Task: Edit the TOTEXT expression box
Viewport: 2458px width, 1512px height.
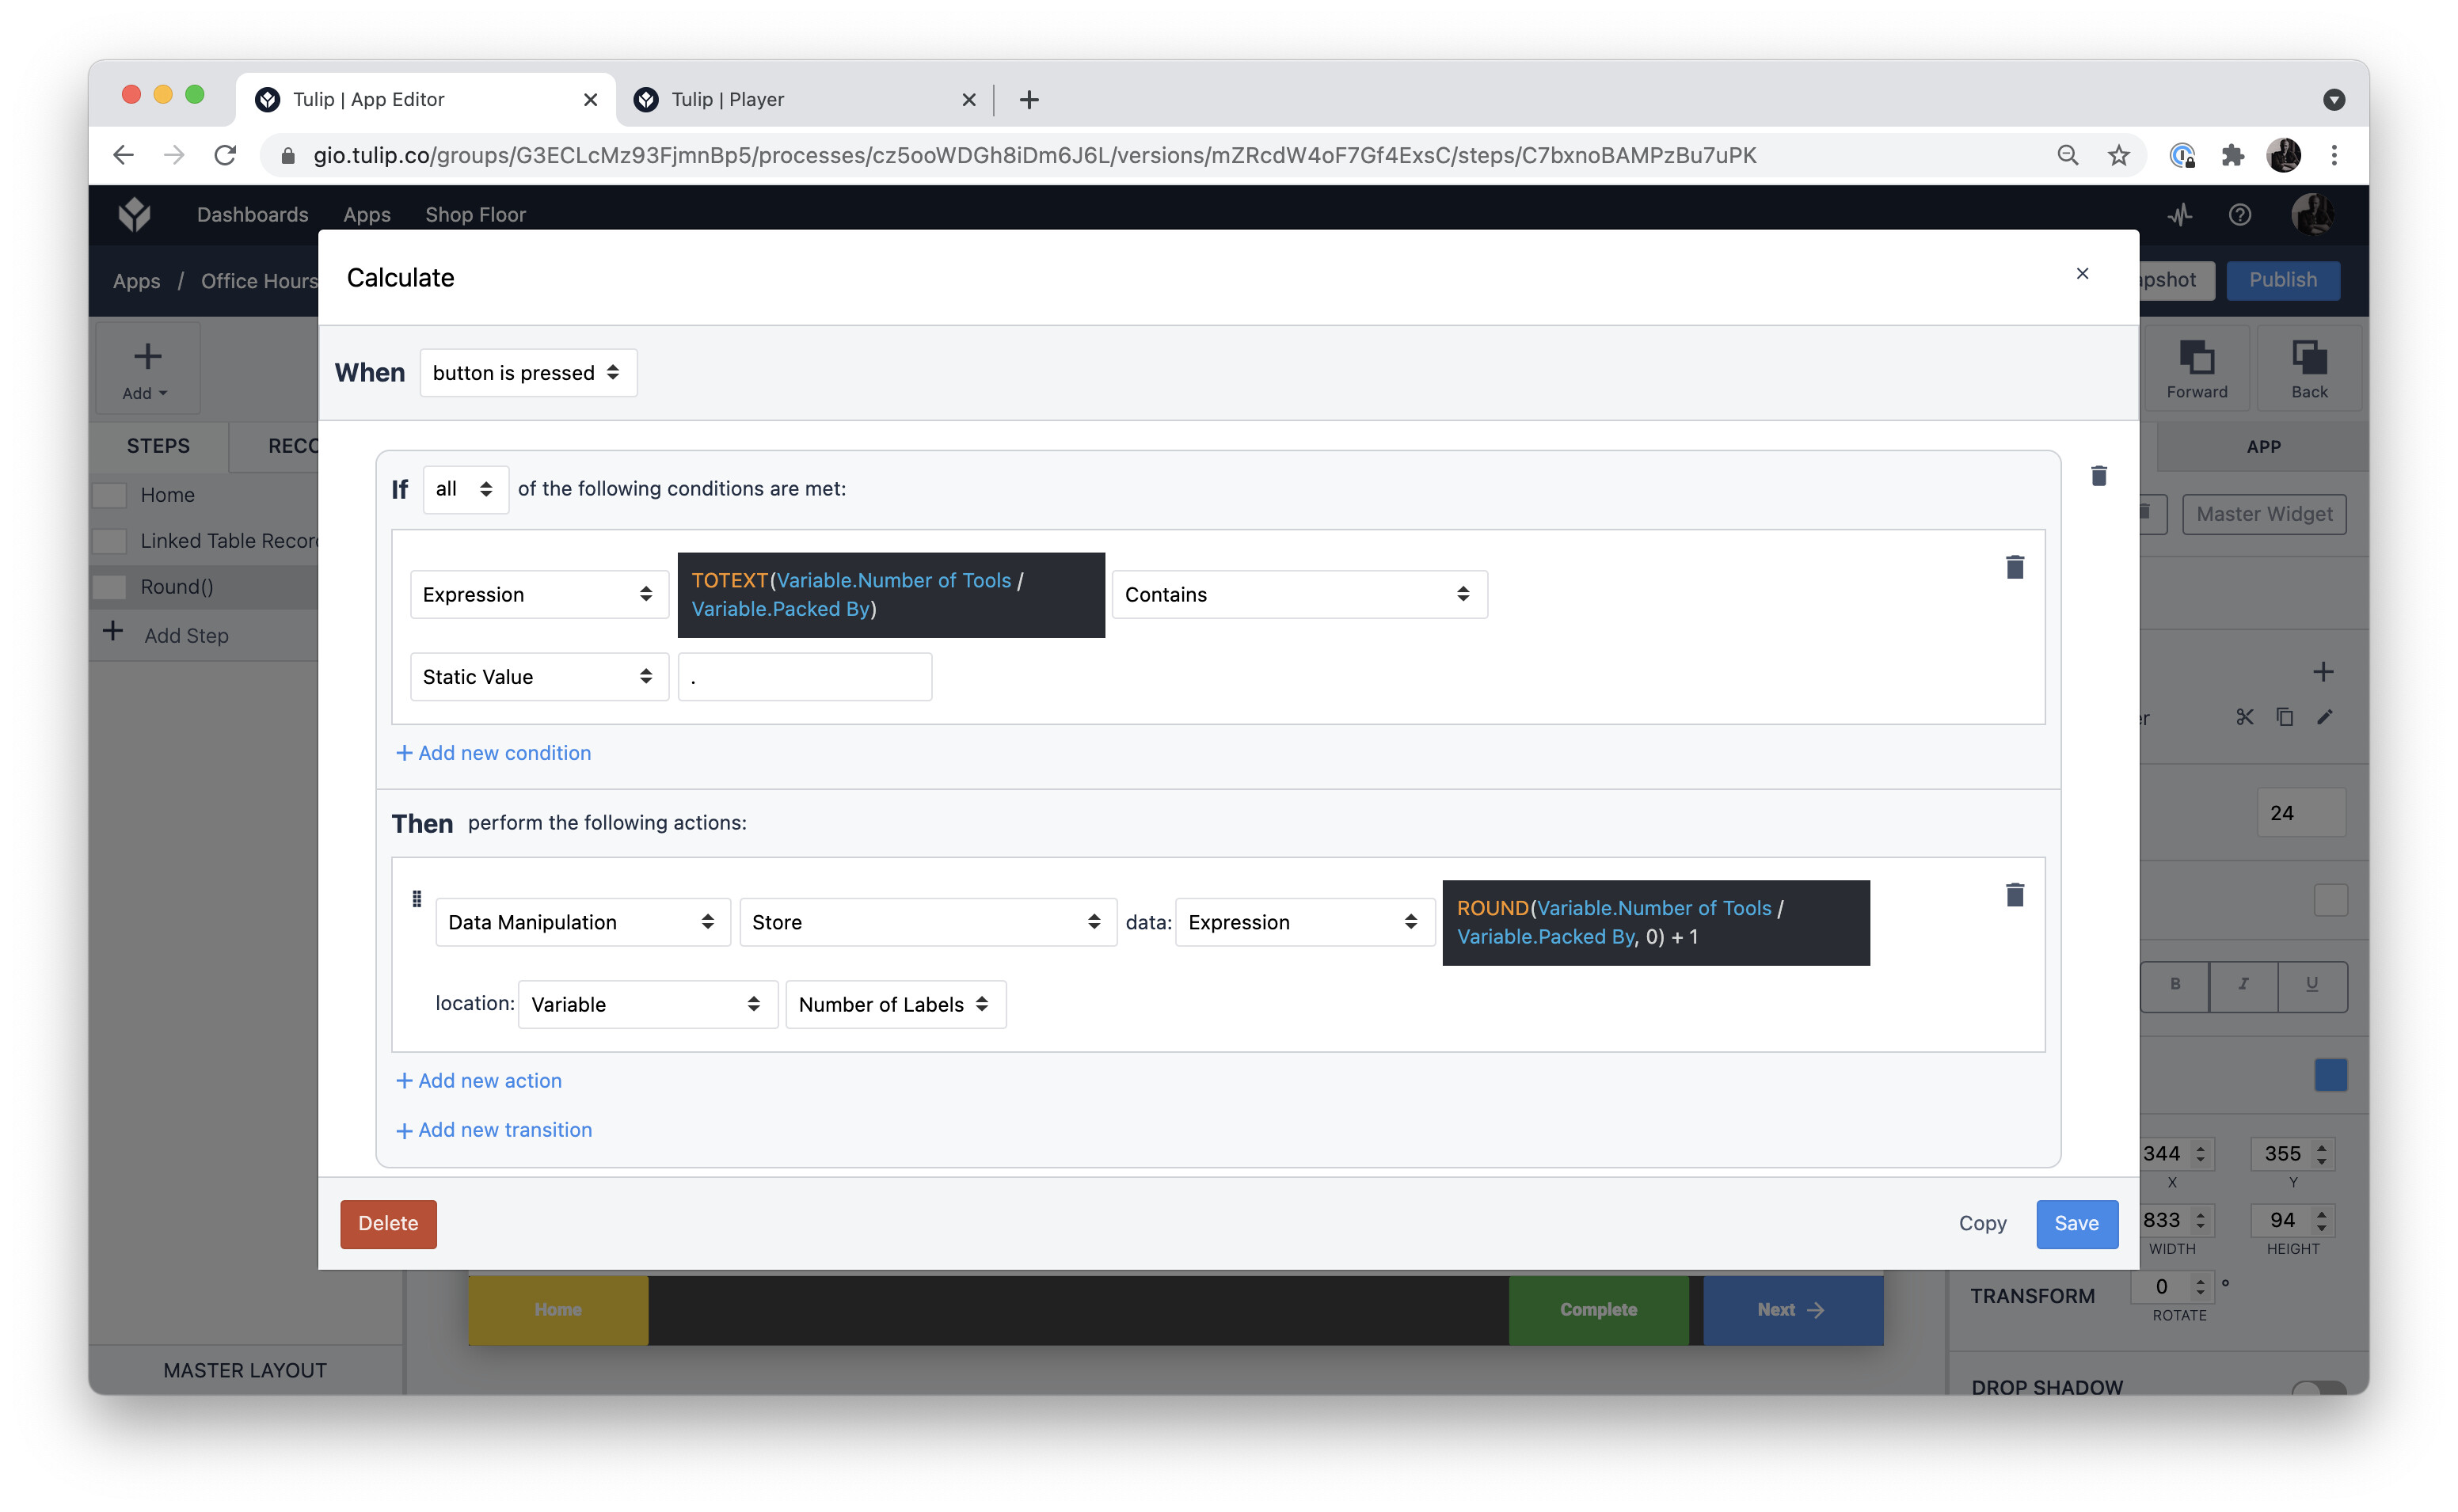Action: pyautogui.click(x=890, y=595)
